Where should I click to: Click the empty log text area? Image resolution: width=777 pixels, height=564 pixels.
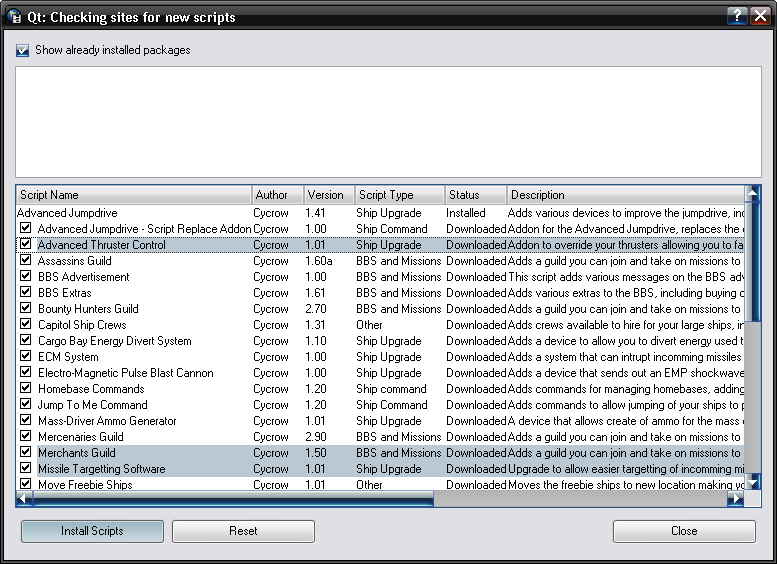(x=388, y=122)
